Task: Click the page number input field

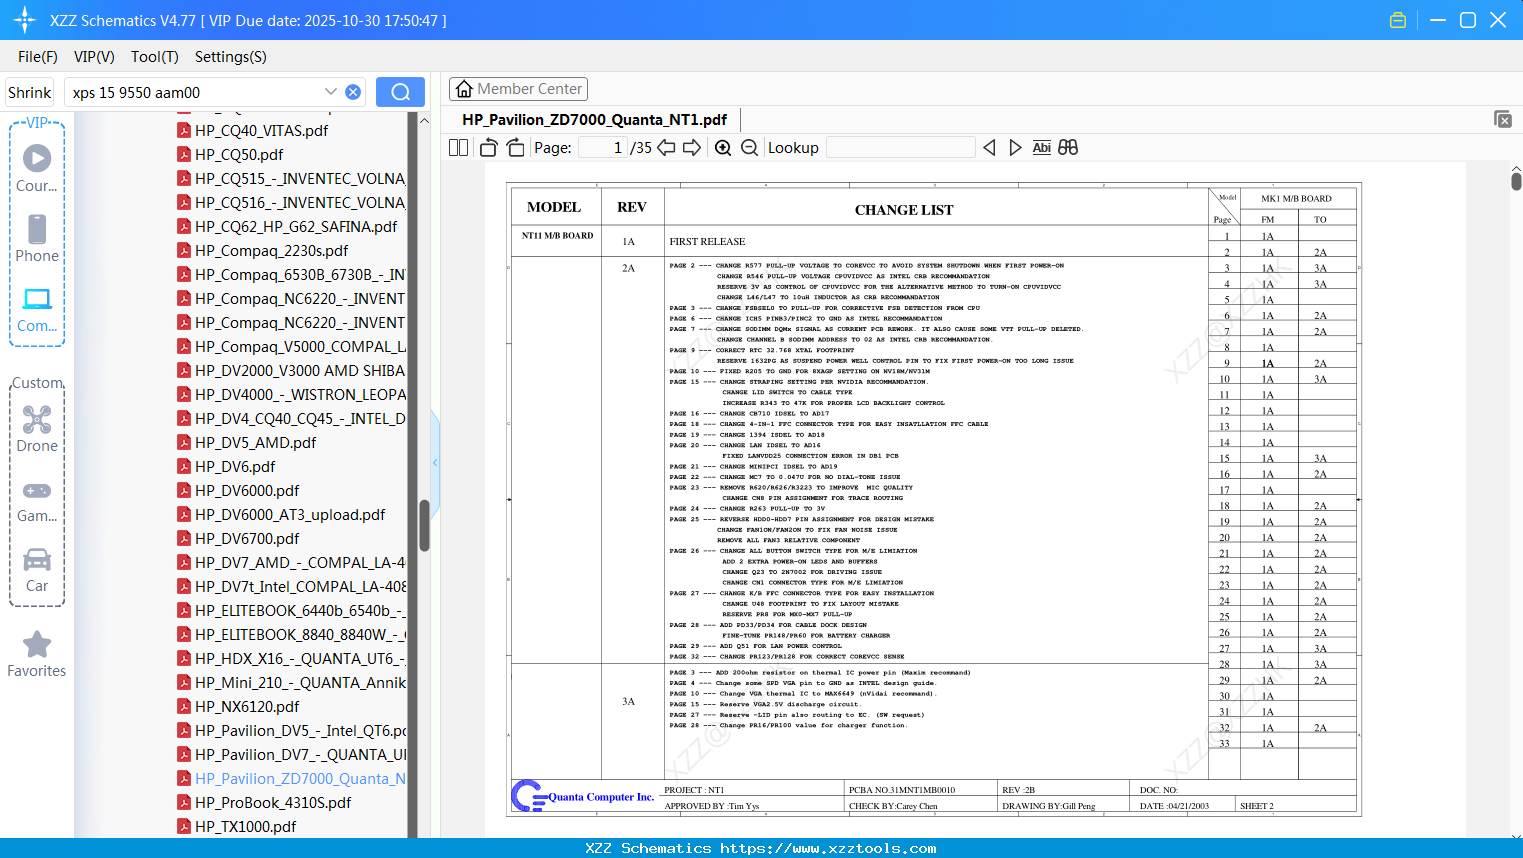Action: [x=603, y=148]
